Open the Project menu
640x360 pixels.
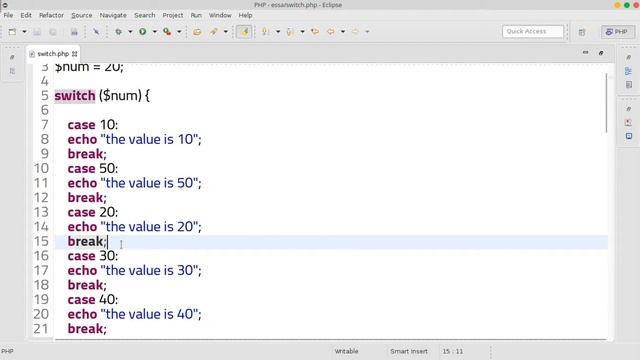tap(173, 15)
